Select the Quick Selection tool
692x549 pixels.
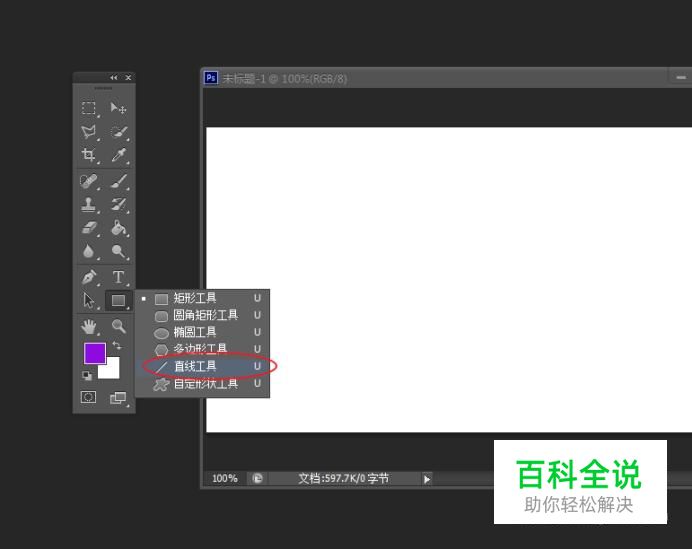point(118,132)
